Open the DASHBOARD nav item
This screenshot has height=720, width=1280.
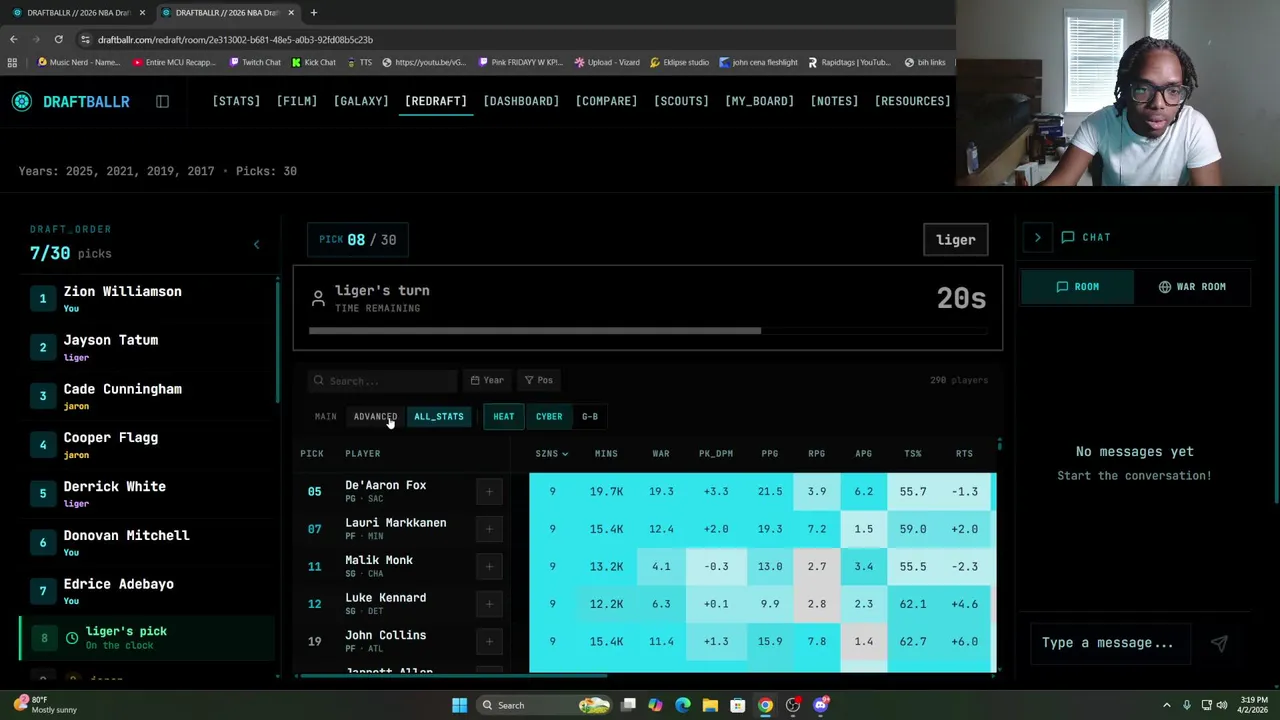pos(521,101)
